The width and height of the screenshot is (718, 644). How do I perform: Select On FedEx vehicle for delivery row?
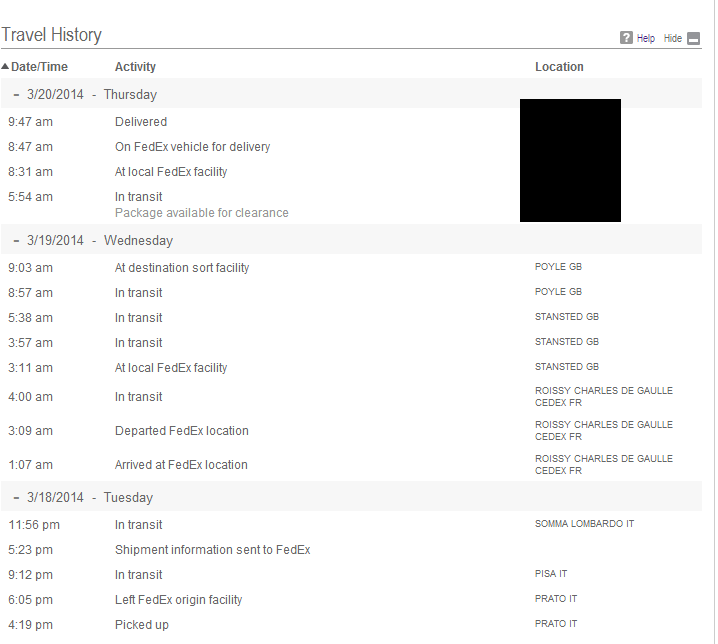192,147
